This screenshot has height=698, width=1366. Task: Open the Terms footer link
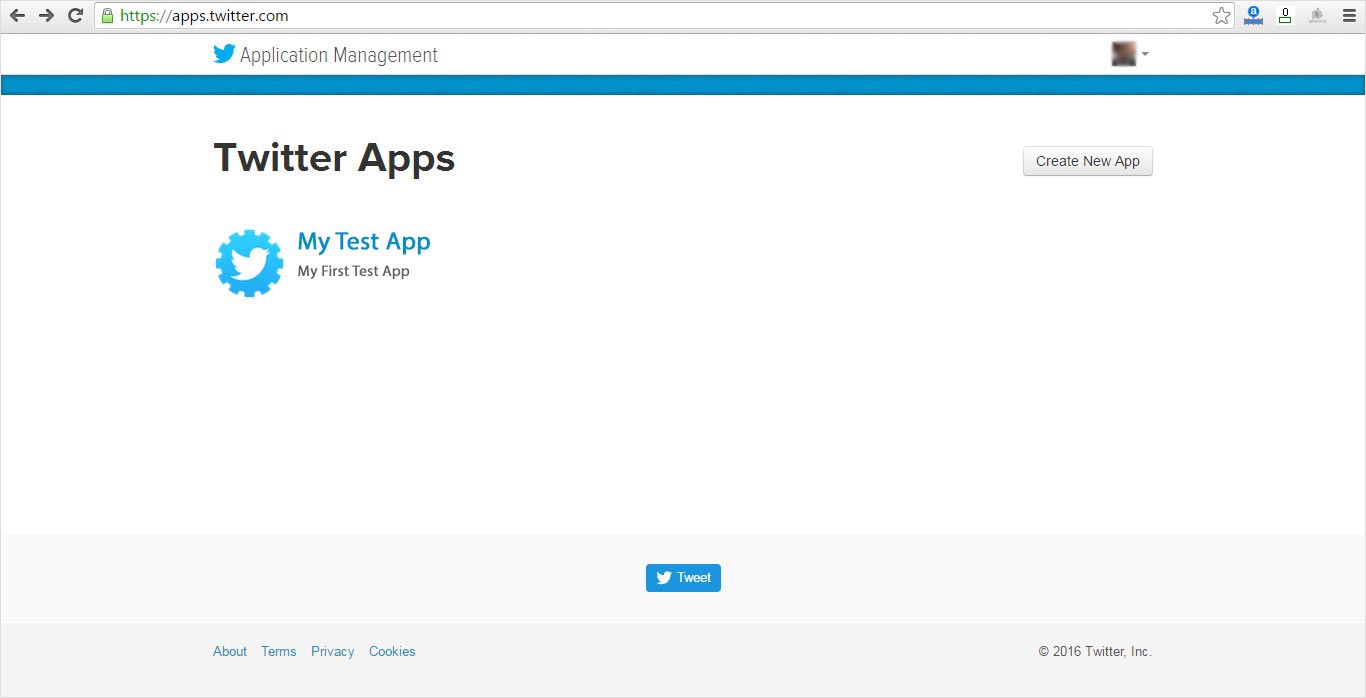279,651
